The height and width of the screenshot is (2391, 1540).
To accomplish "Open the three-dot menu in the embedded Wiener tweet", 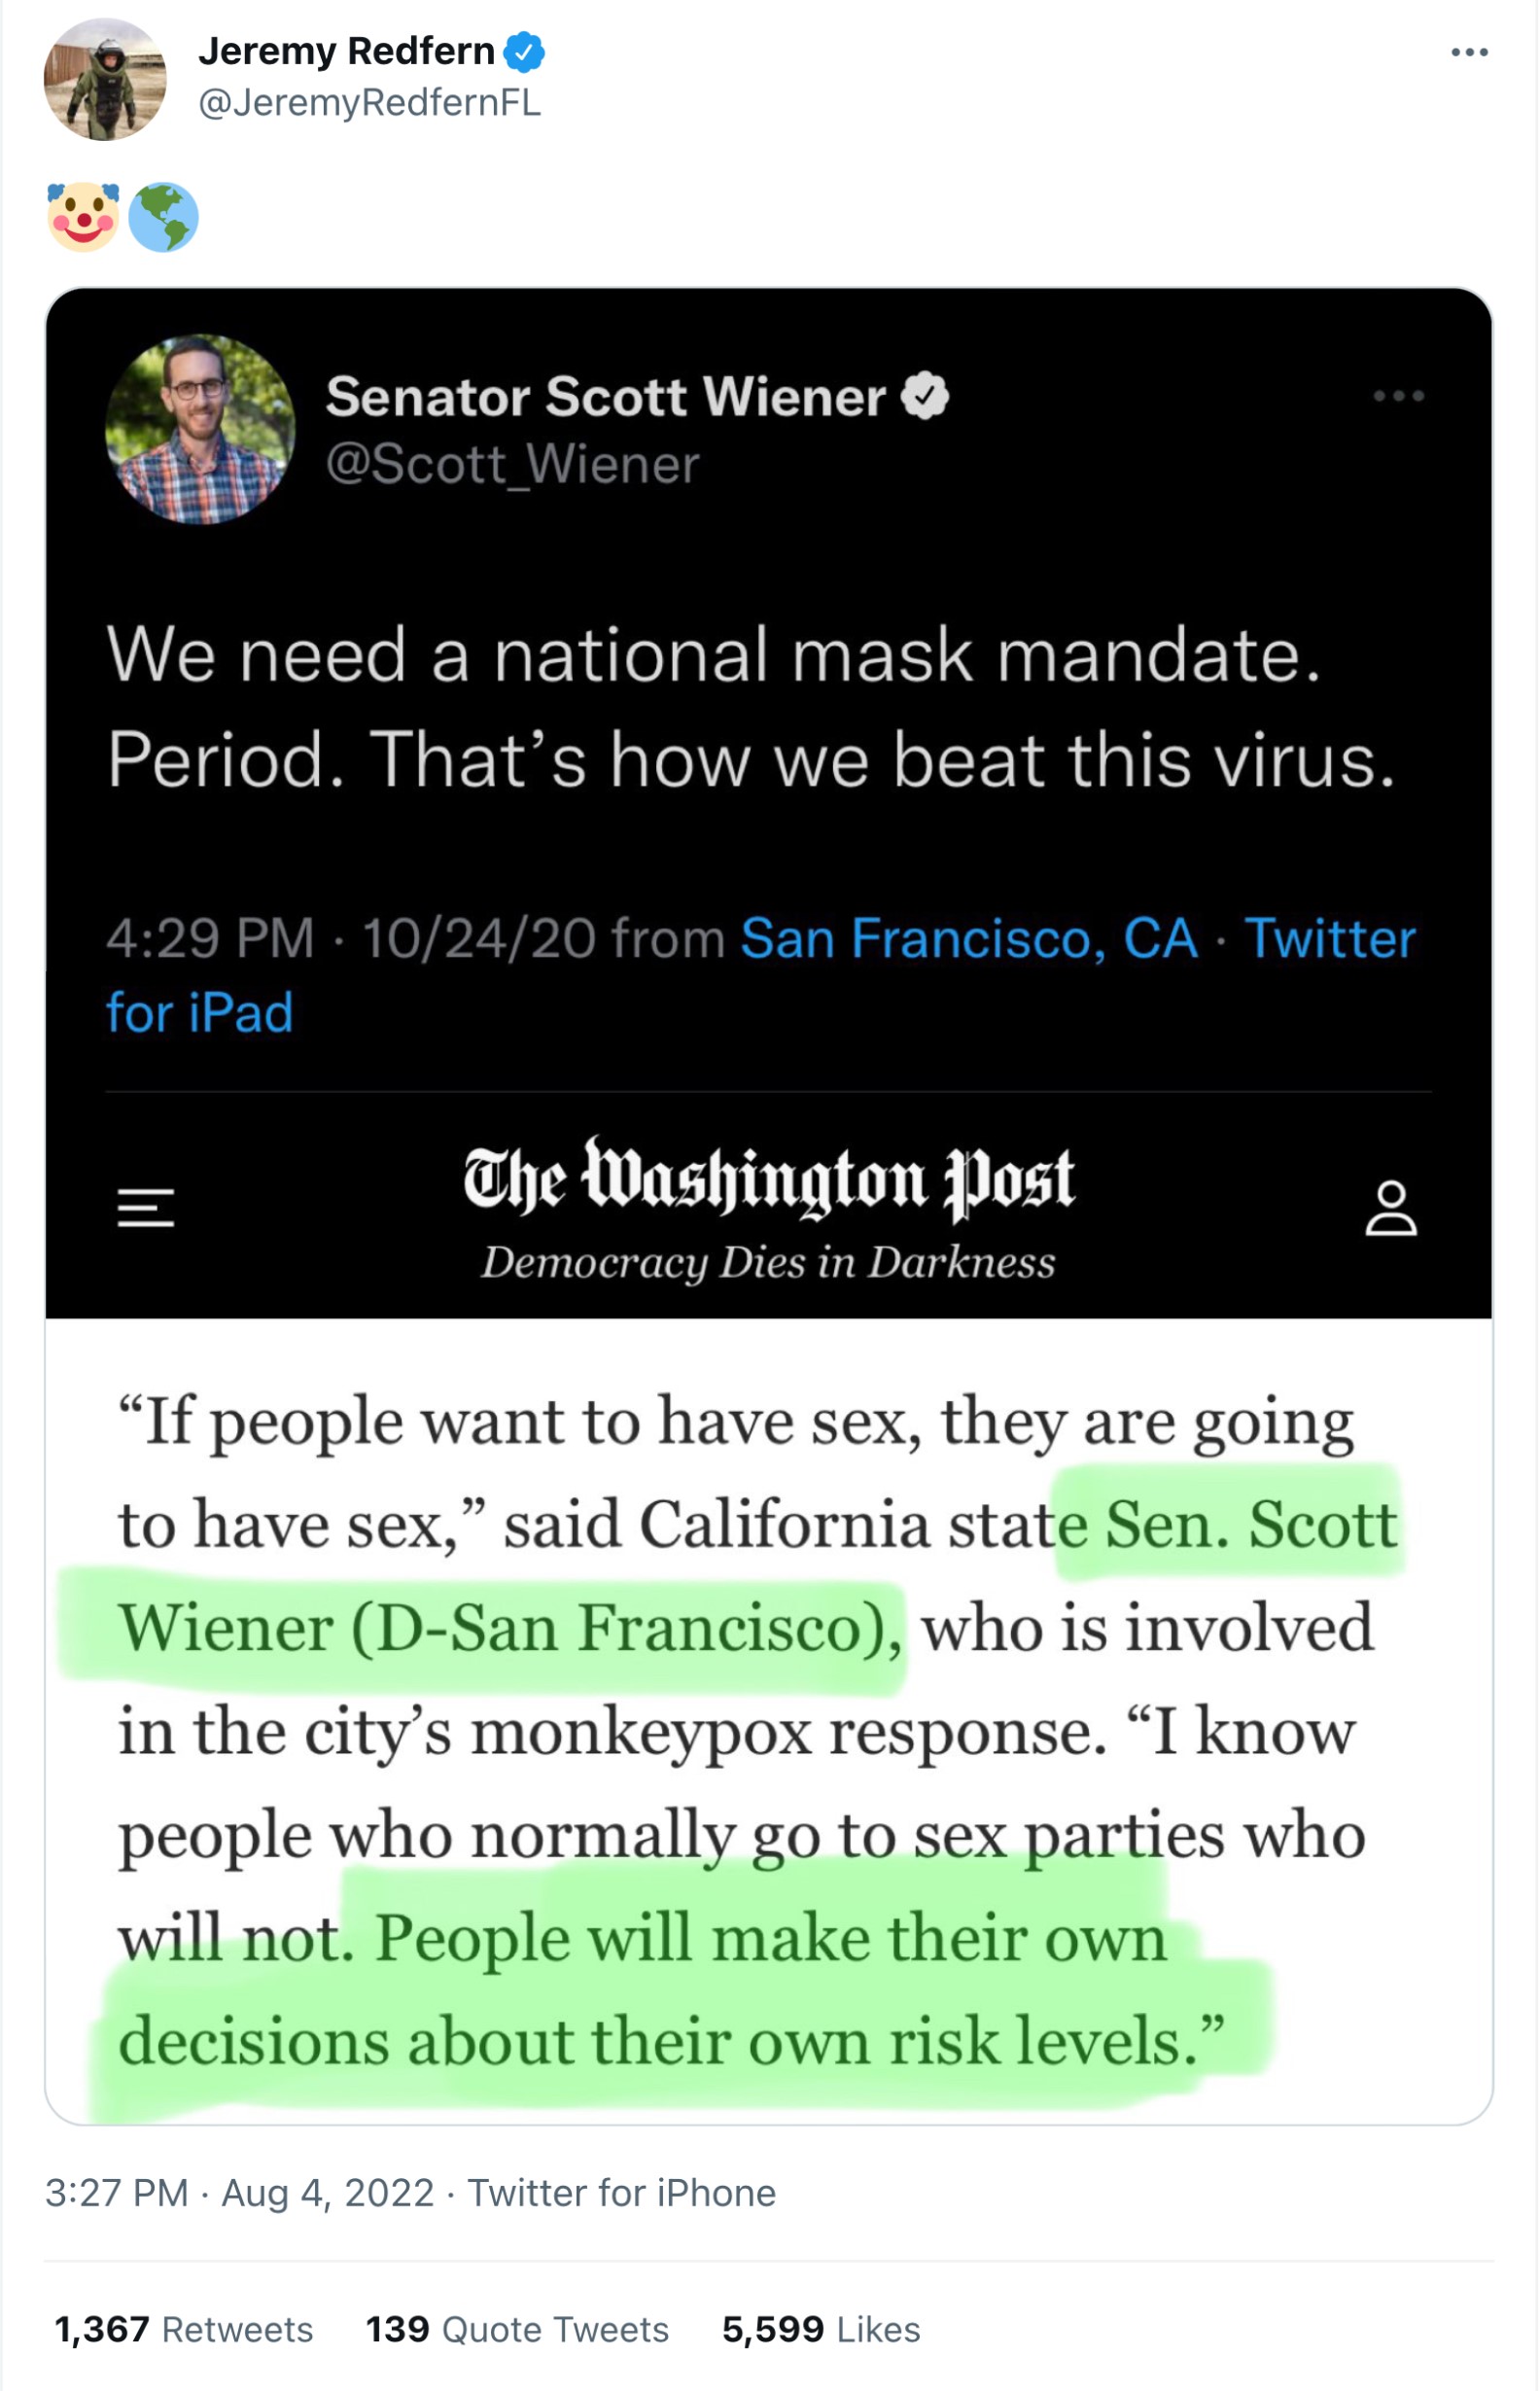I will (x=1398, y=397).
